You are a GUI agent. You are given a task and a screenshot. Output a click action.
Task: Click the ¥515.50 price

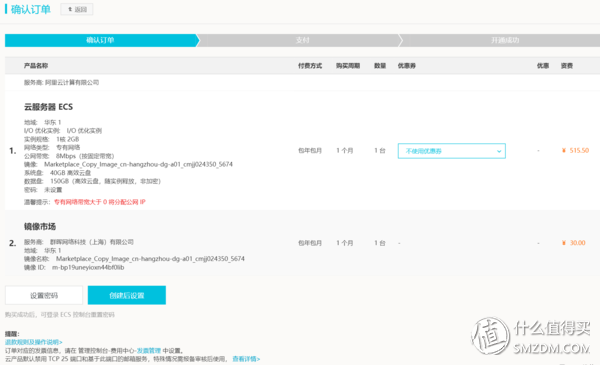pyautogui.click(x=575, y=150)
